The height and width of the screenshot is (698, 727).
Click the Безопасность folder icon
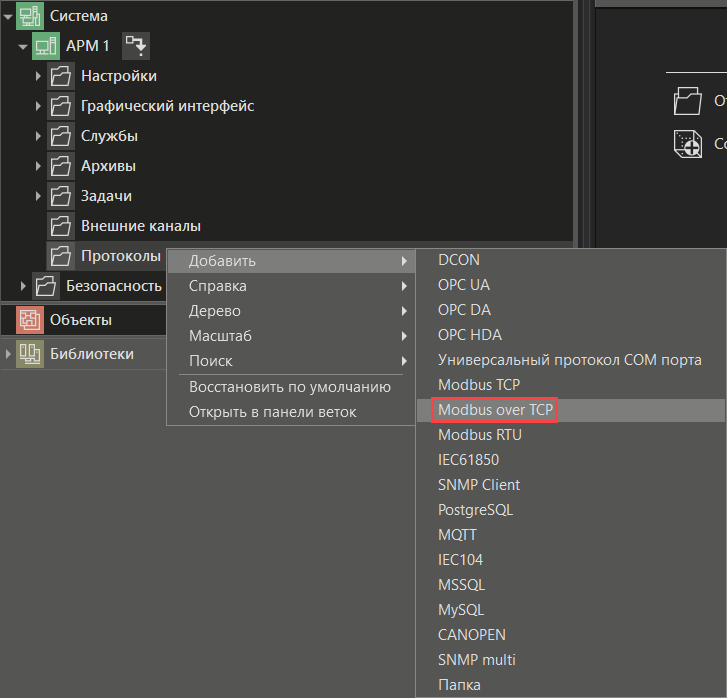pyautogui.click(x=45, y=286)
